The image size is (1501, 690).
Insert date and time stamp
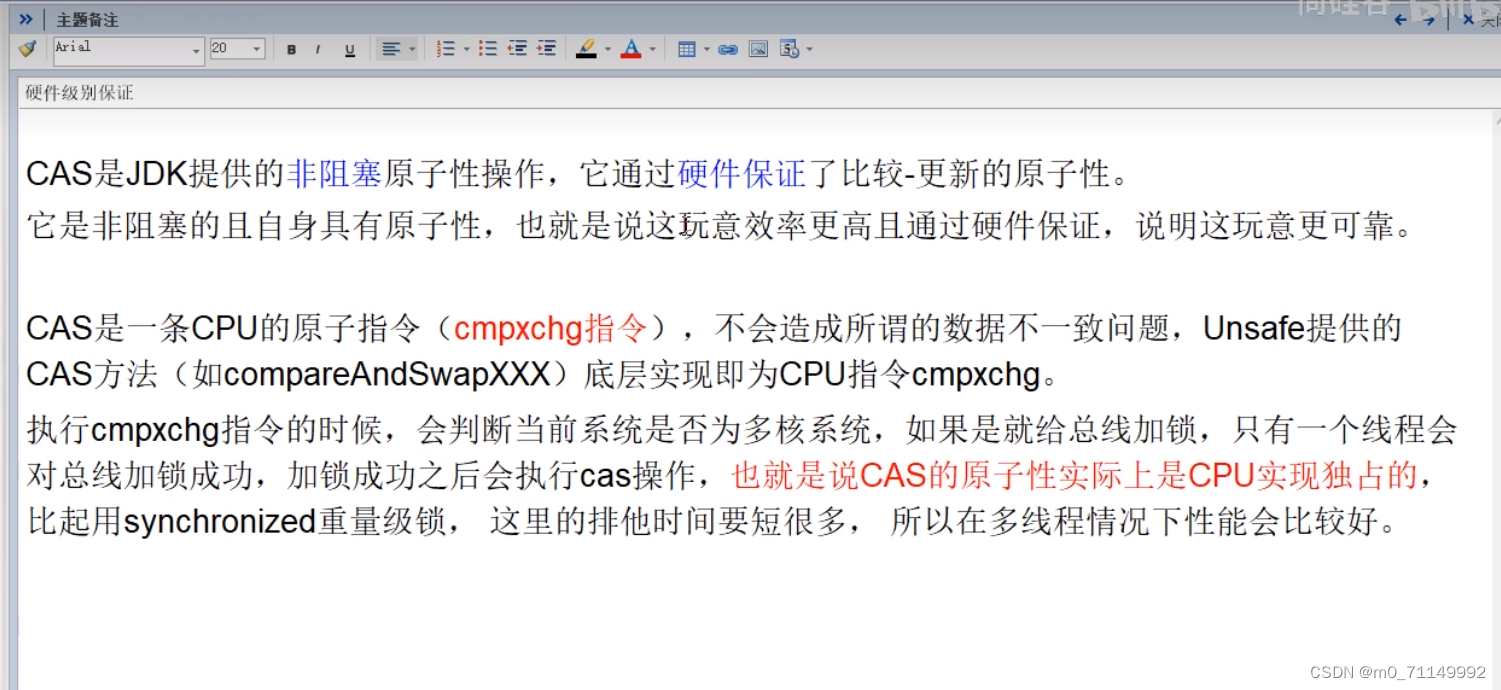[788, 48]
